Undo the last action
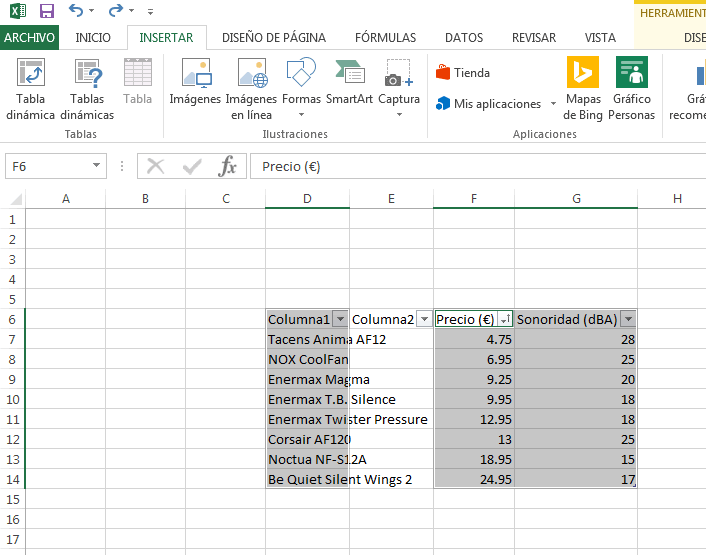This screenshot has width=706, height=555. [76, 10]
